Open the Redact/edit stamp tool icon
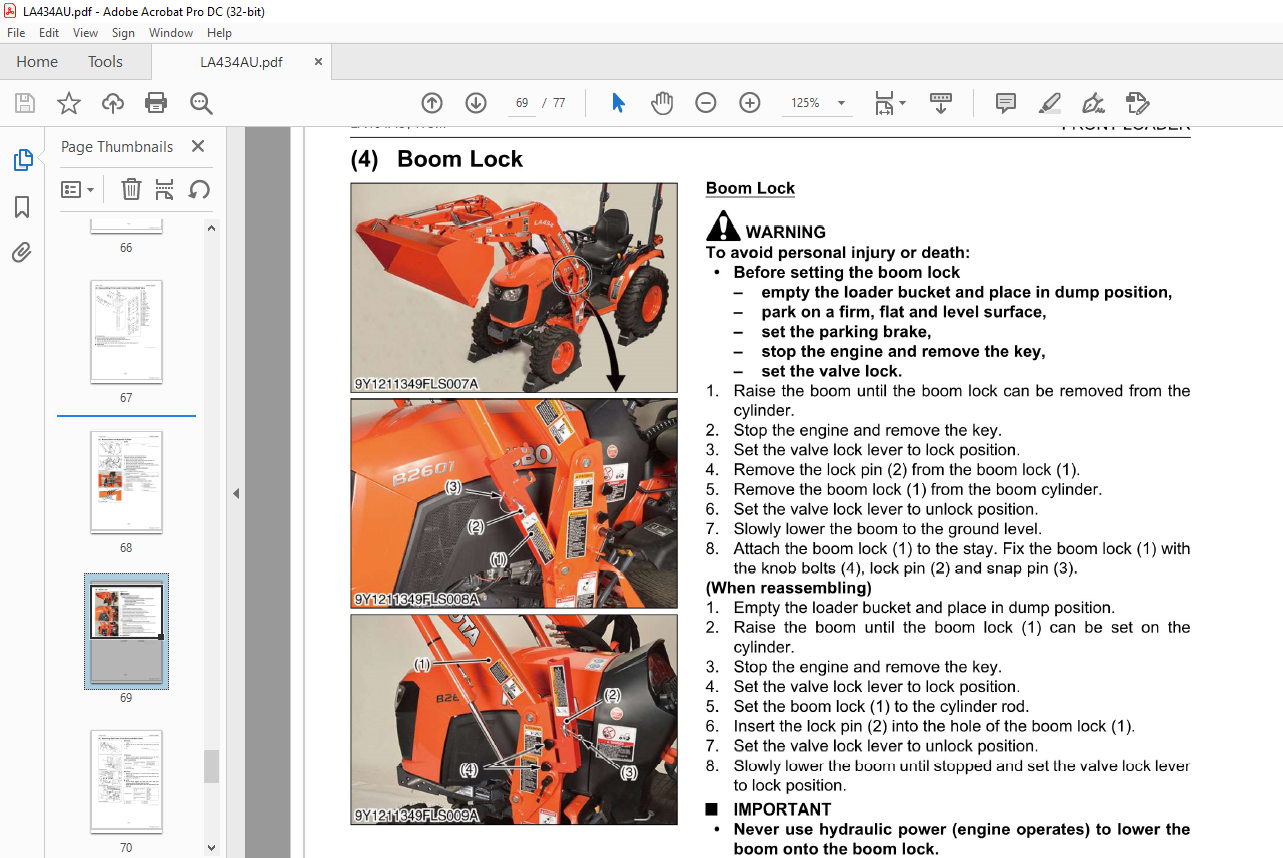The height and width of the screenshot is (858, 1283). point(1137,103)
